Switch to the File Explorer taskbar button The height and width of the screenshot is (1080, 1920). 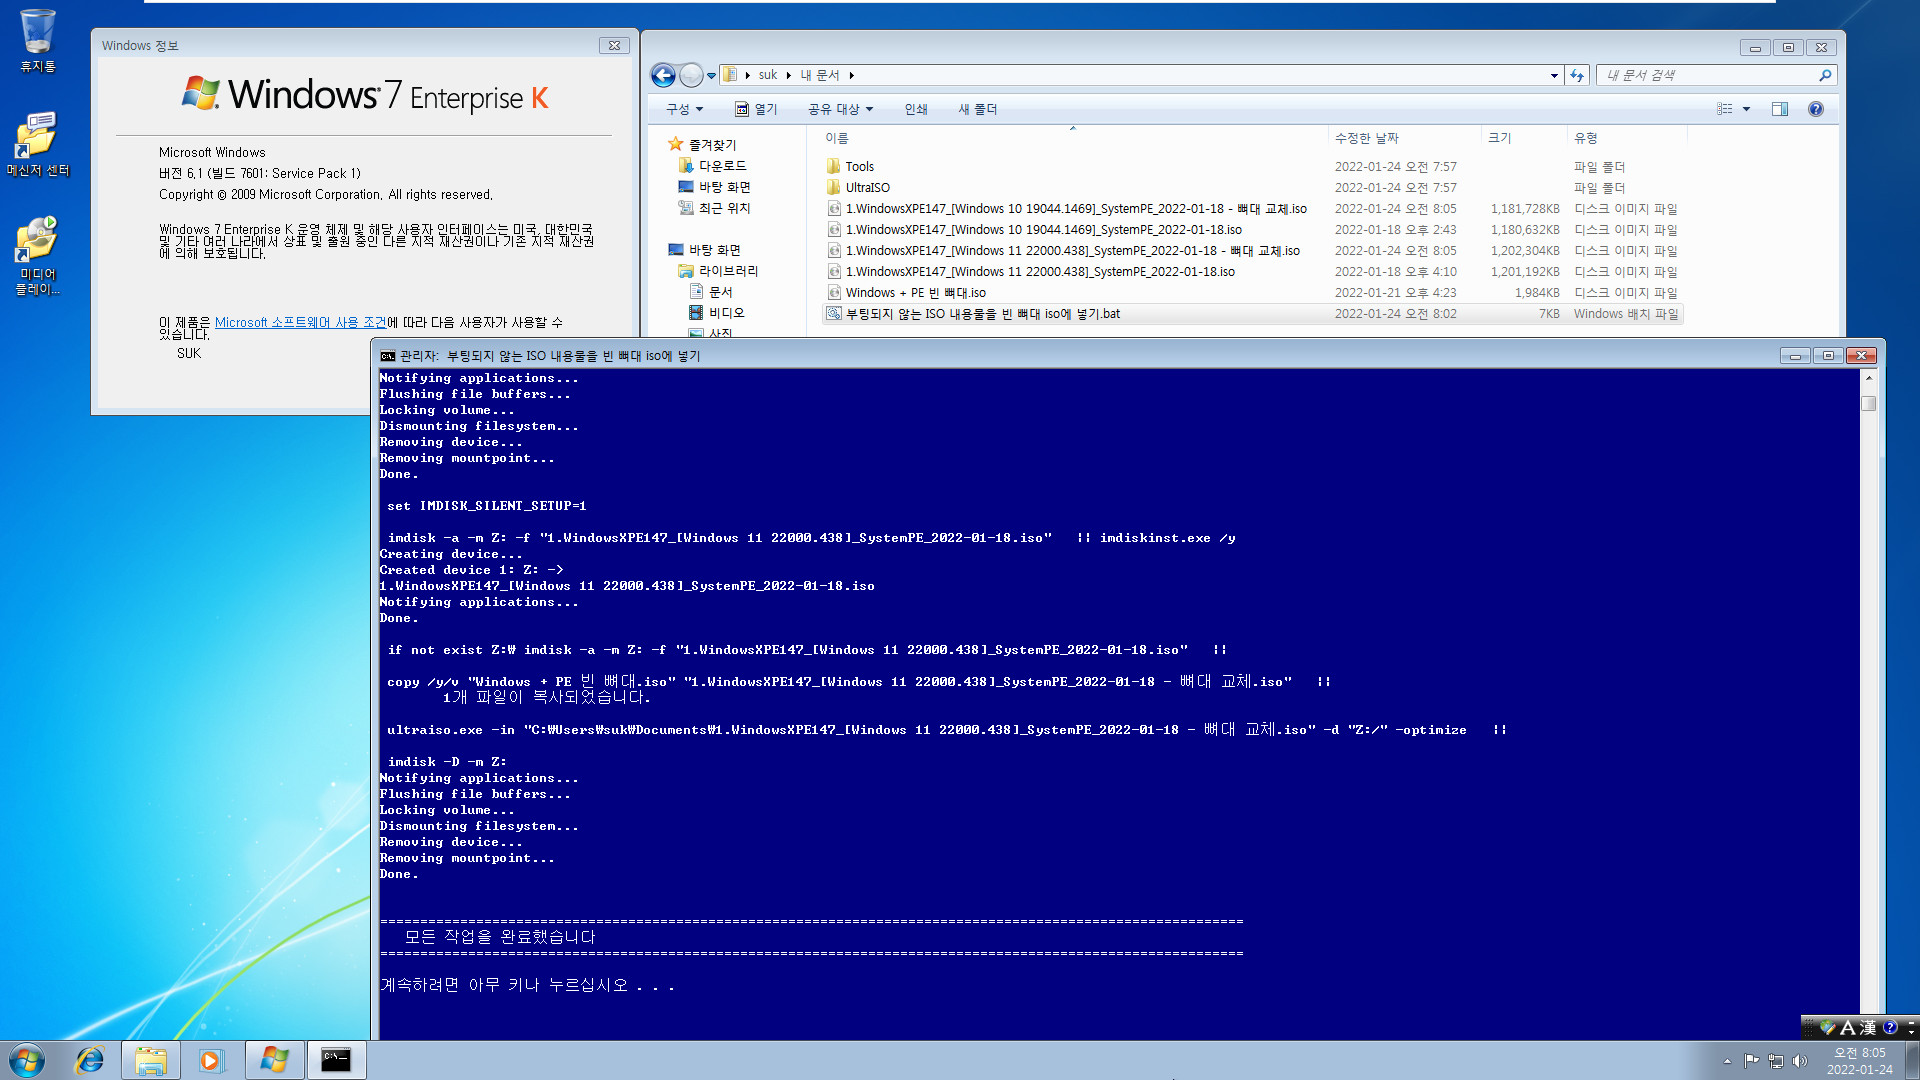coord(151,1060)
